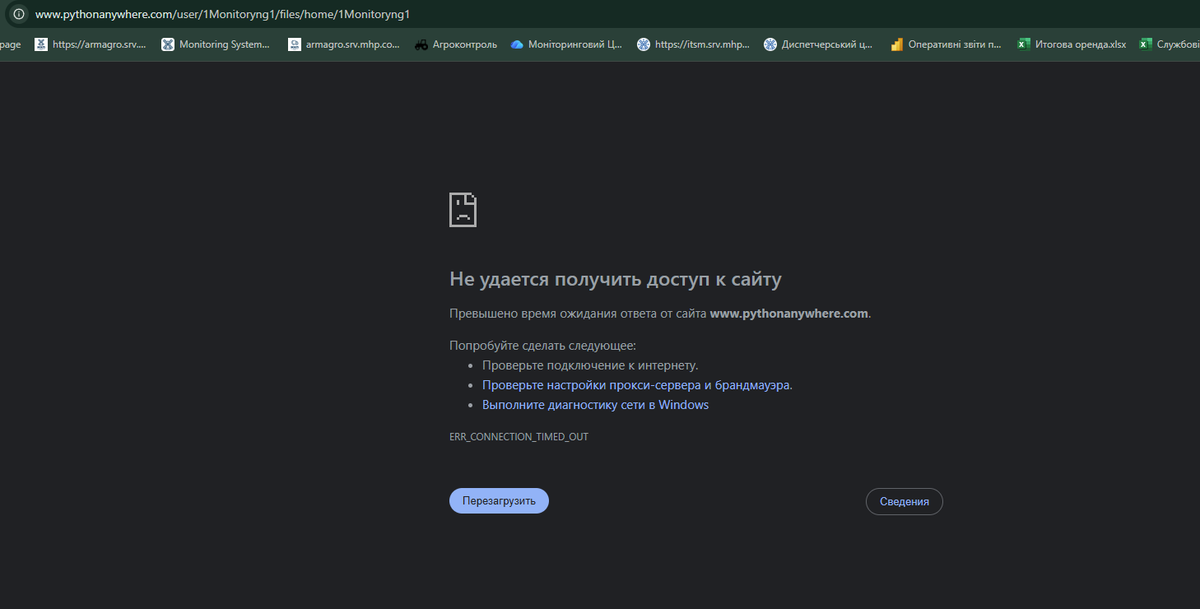Screen dimensions: 1200x609
Task: Click the Сведения details button
Action: click(904, 501)
